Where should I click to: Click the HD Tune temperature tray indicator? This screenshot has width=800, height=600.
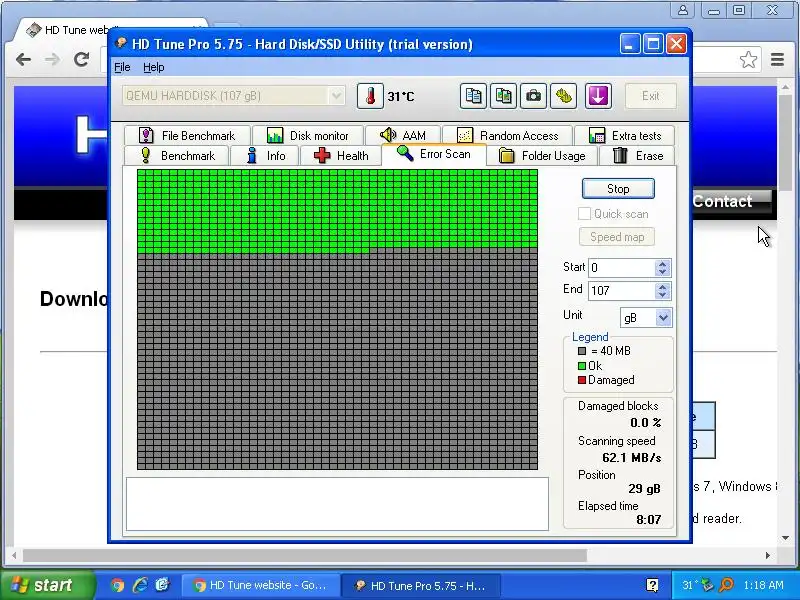point(688,585)
